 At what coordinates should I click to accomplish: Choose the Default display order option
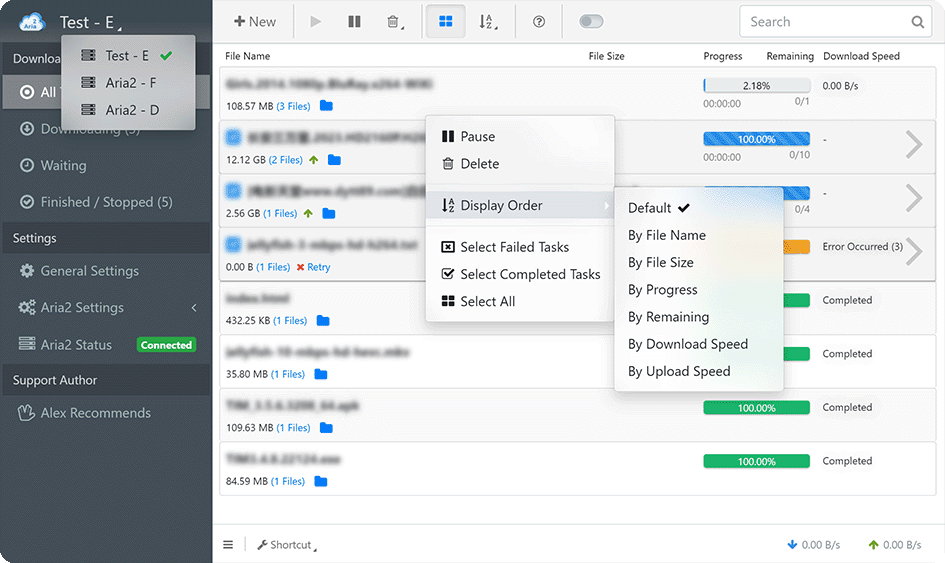(x=650, y=208)
